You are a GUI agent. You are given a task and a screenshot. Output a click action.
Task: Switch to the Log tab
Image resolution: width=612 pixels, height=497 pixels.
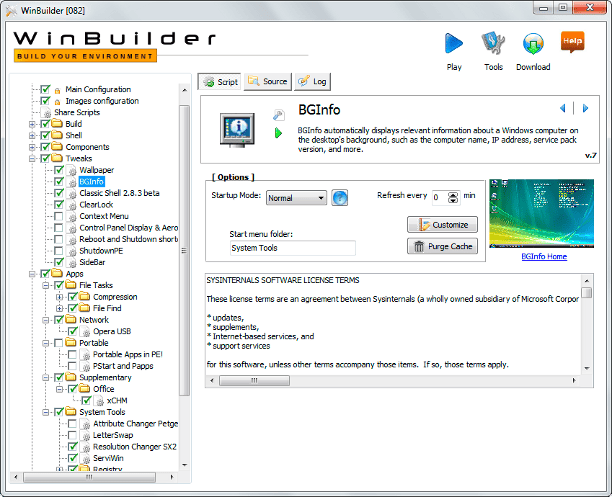313,82
